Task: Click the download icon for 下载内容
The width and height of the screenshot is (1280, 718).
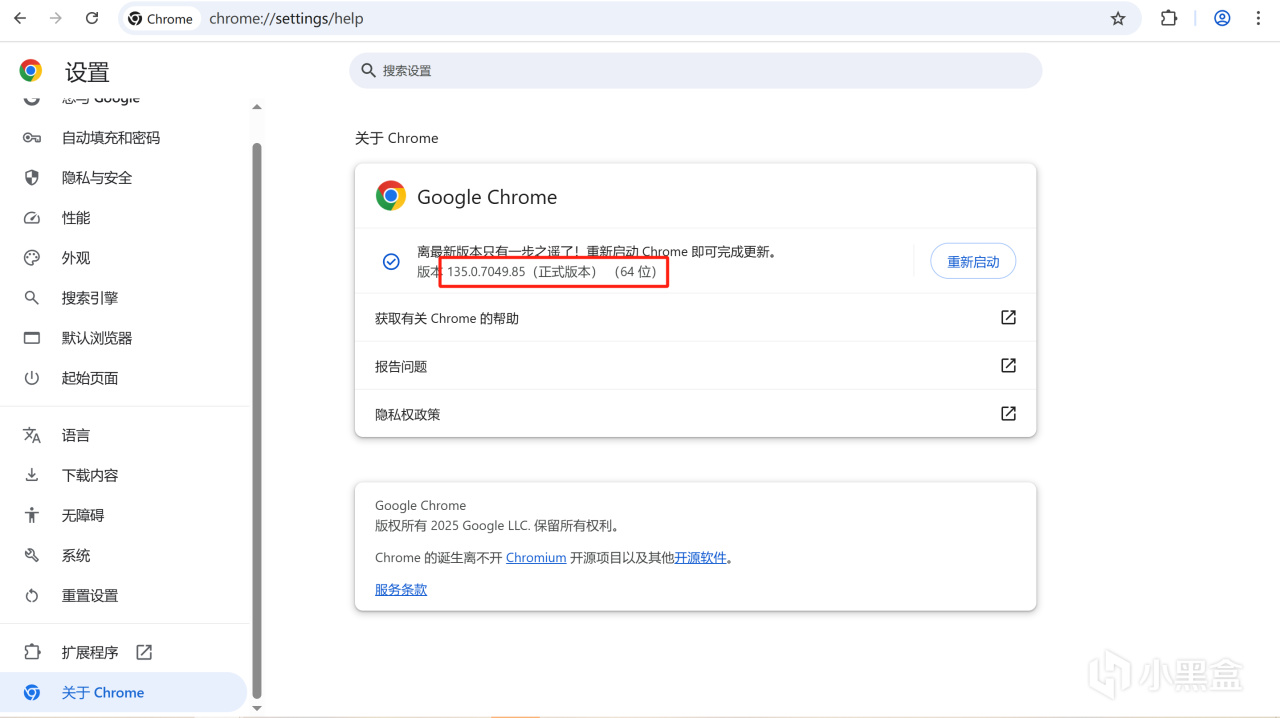Action: [x=32, y=475]
